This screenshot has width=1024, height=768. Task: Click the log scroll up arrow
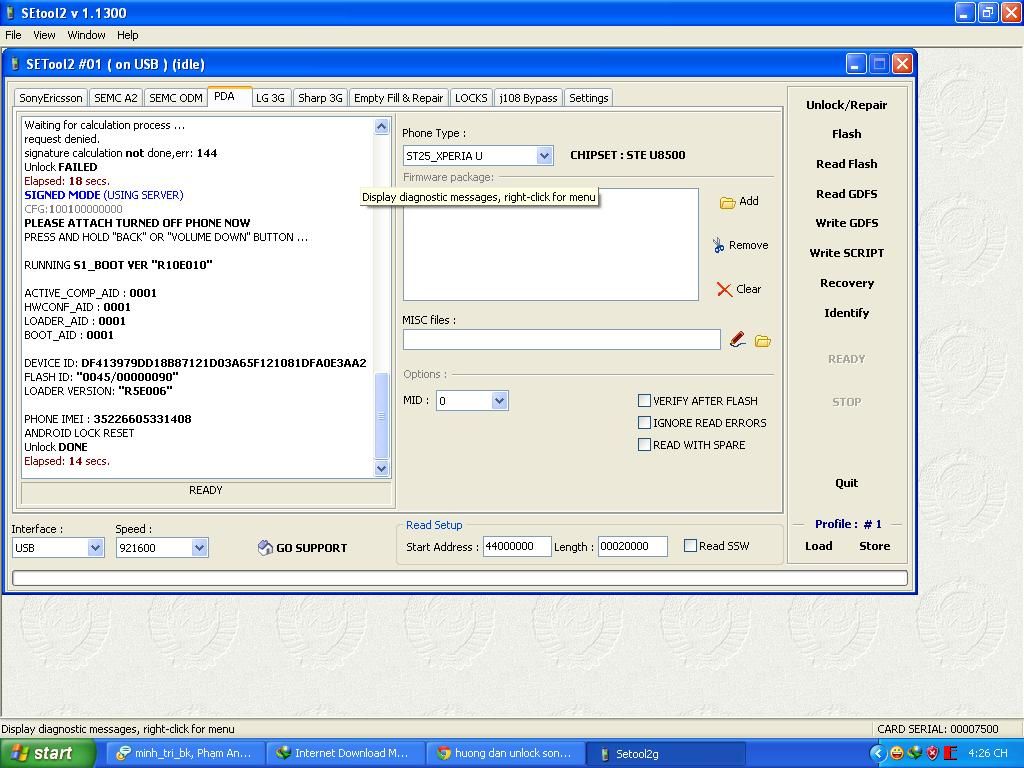tap(381, 126)
